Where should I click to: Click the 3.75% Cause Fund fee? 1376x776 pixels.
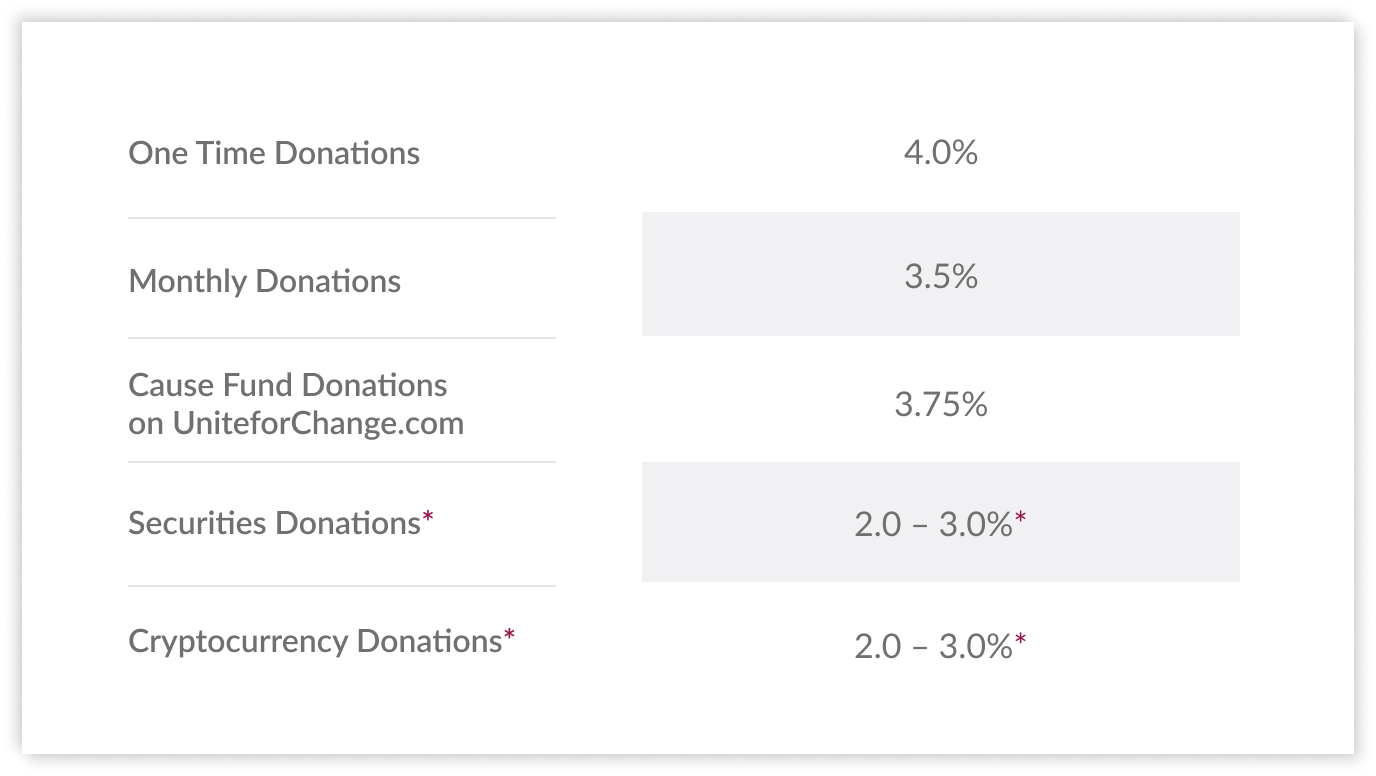tap(940, 405)
